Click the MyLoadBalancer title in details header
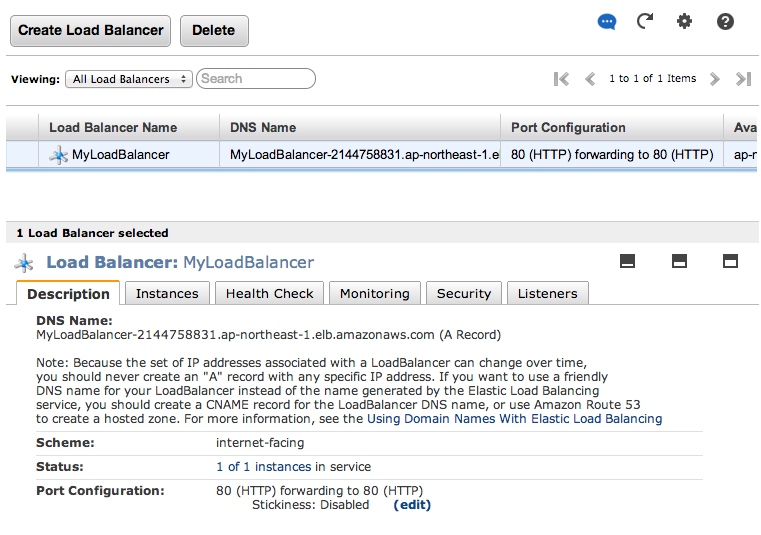This screenshot has height=535, width=761. tap(248, 263)
